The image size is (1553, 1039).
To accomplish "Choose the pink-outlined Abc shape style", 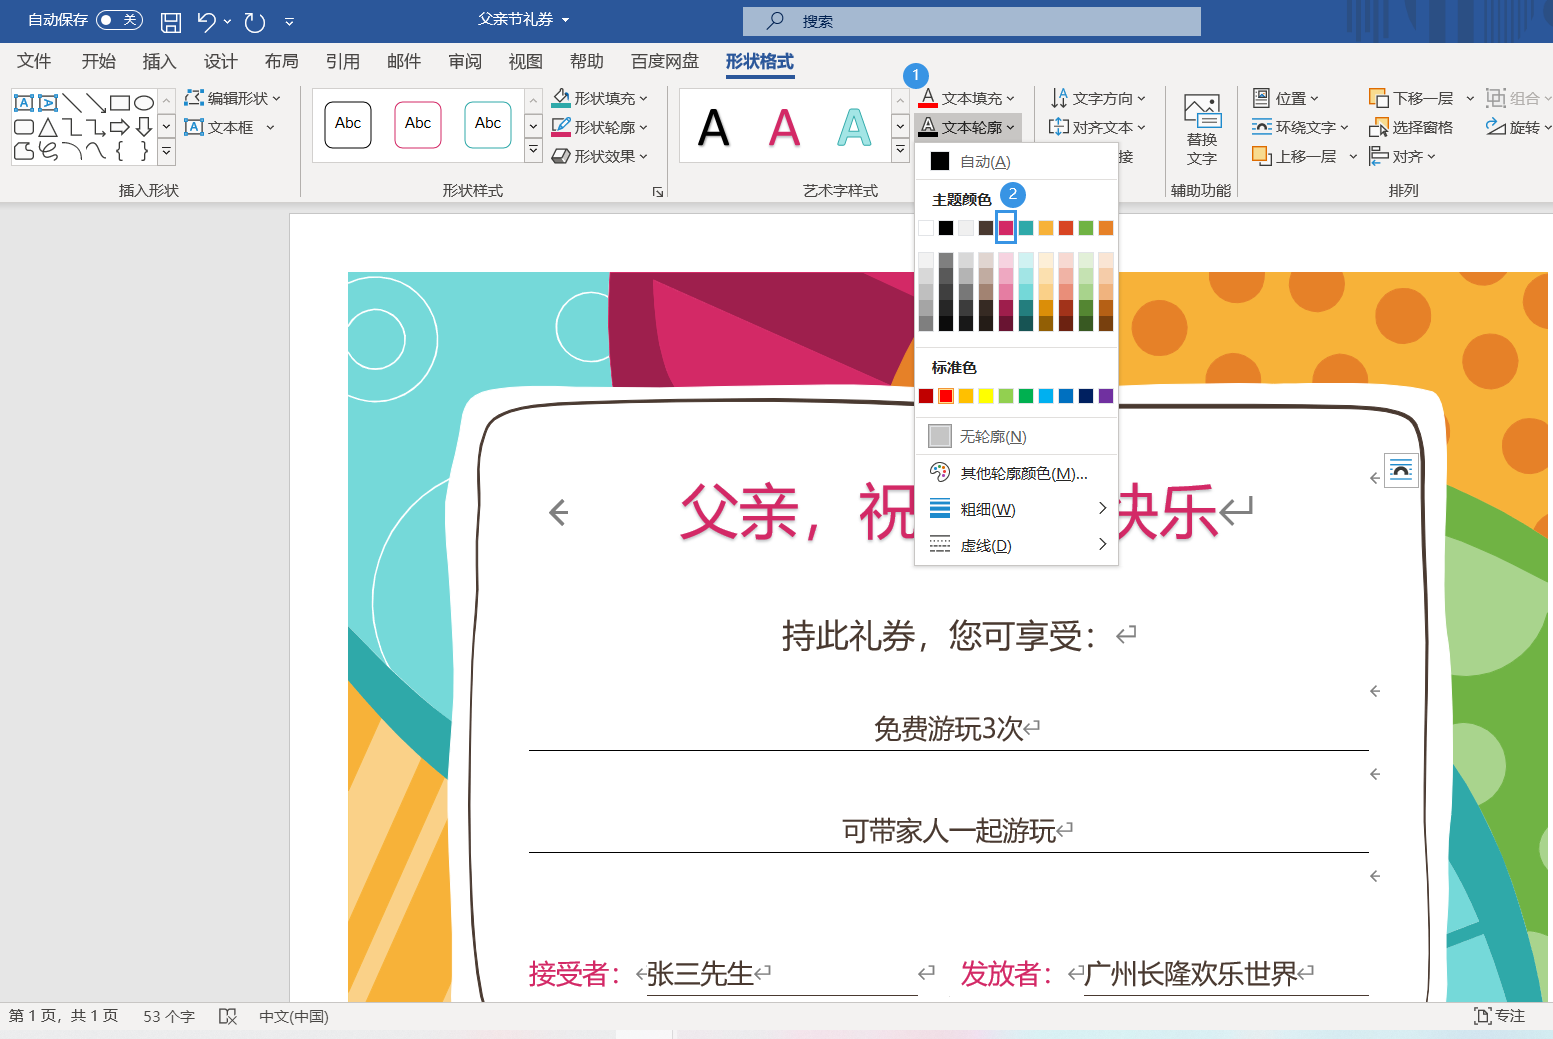I will (418, 125).
